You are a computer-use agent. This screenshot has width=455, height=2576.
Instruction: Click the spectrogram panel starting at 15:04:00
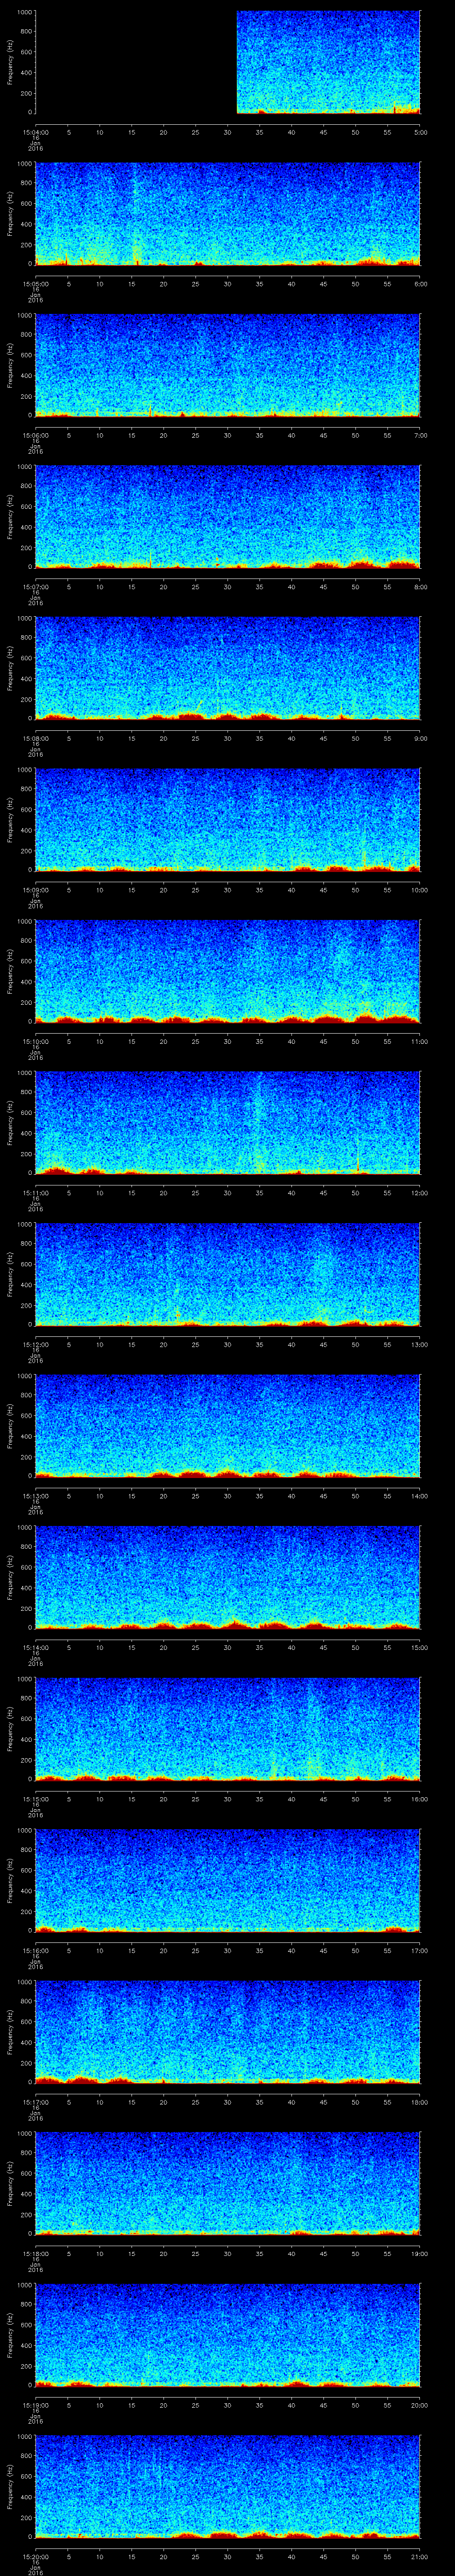228,63
